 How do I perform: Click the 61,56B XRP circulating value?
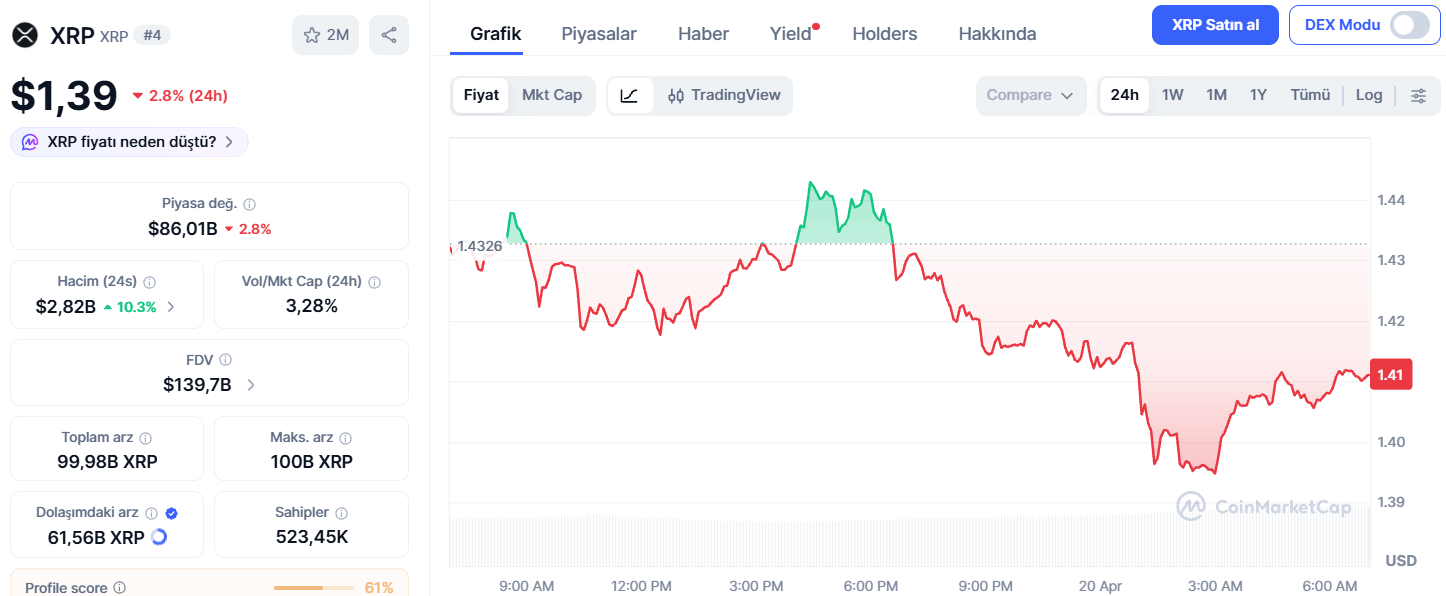click(96, 538)
